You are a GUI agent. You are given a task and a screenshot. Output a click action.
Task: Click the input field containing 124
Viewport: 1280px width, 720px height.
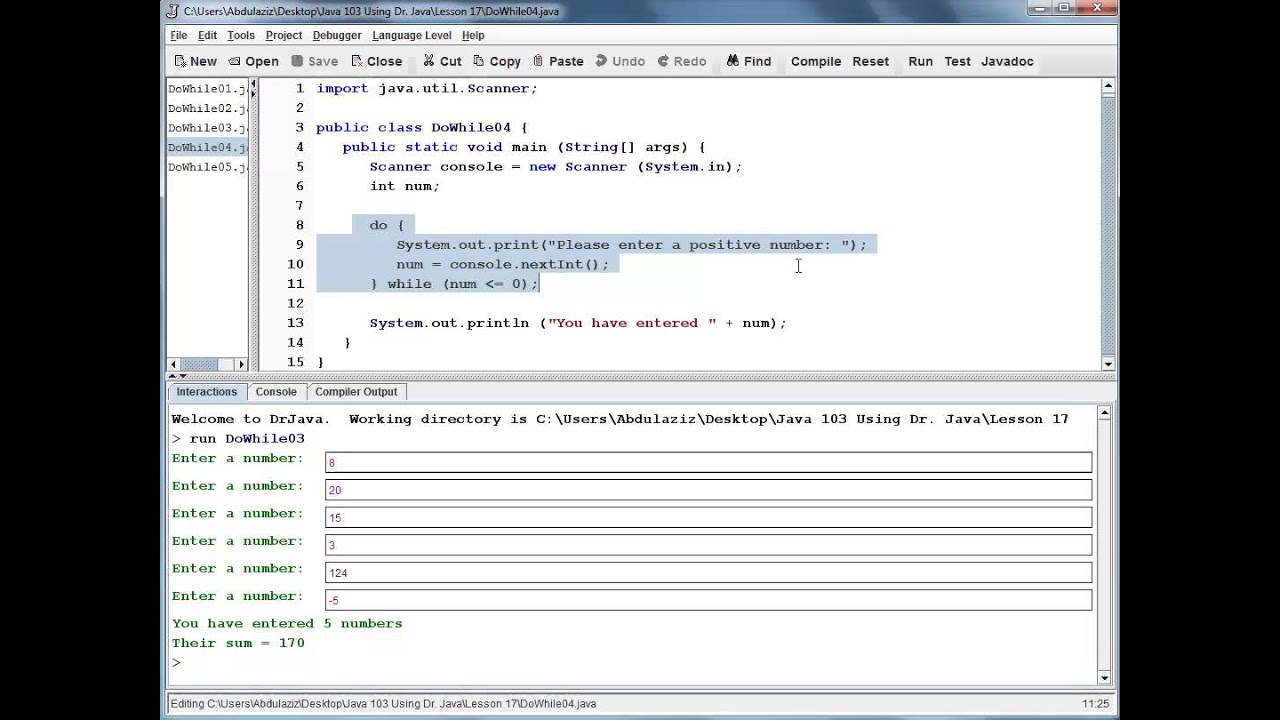[708, 572]
